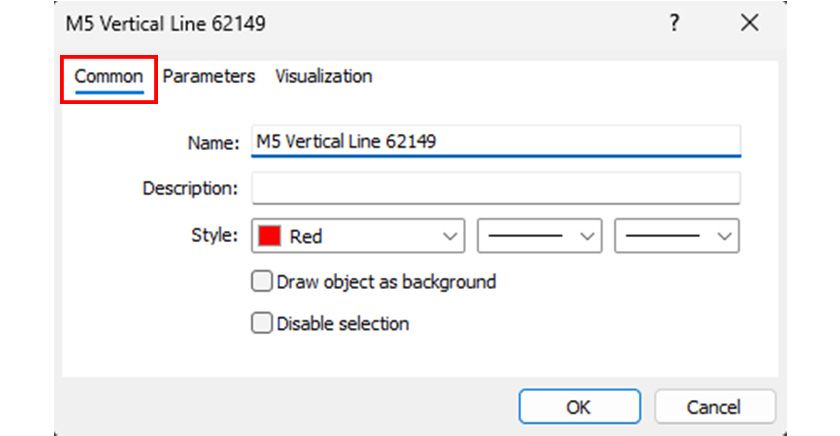Open the line style dropdown
The width and height of the screenshot is (840, 436).
click(x=587, y=237)
